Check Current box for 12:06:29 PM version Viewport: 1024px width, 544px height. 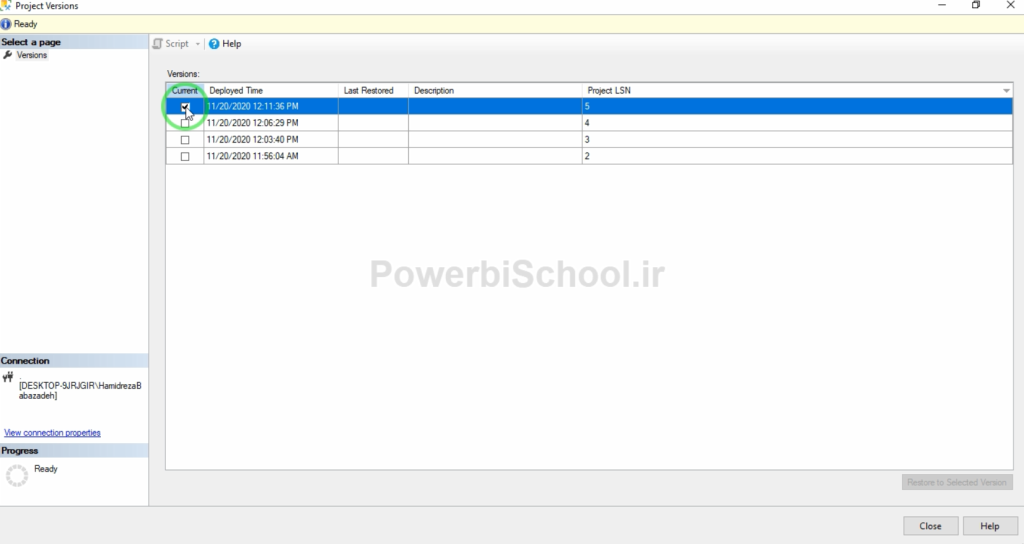pos(185,123)
